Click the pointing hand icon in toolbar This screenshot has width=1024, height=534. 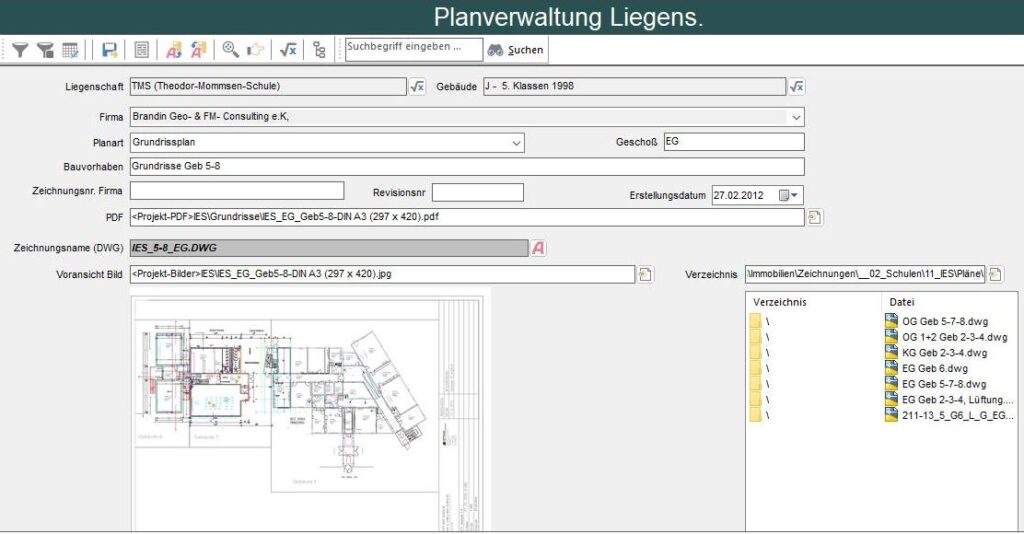click(x=255, y=49)
